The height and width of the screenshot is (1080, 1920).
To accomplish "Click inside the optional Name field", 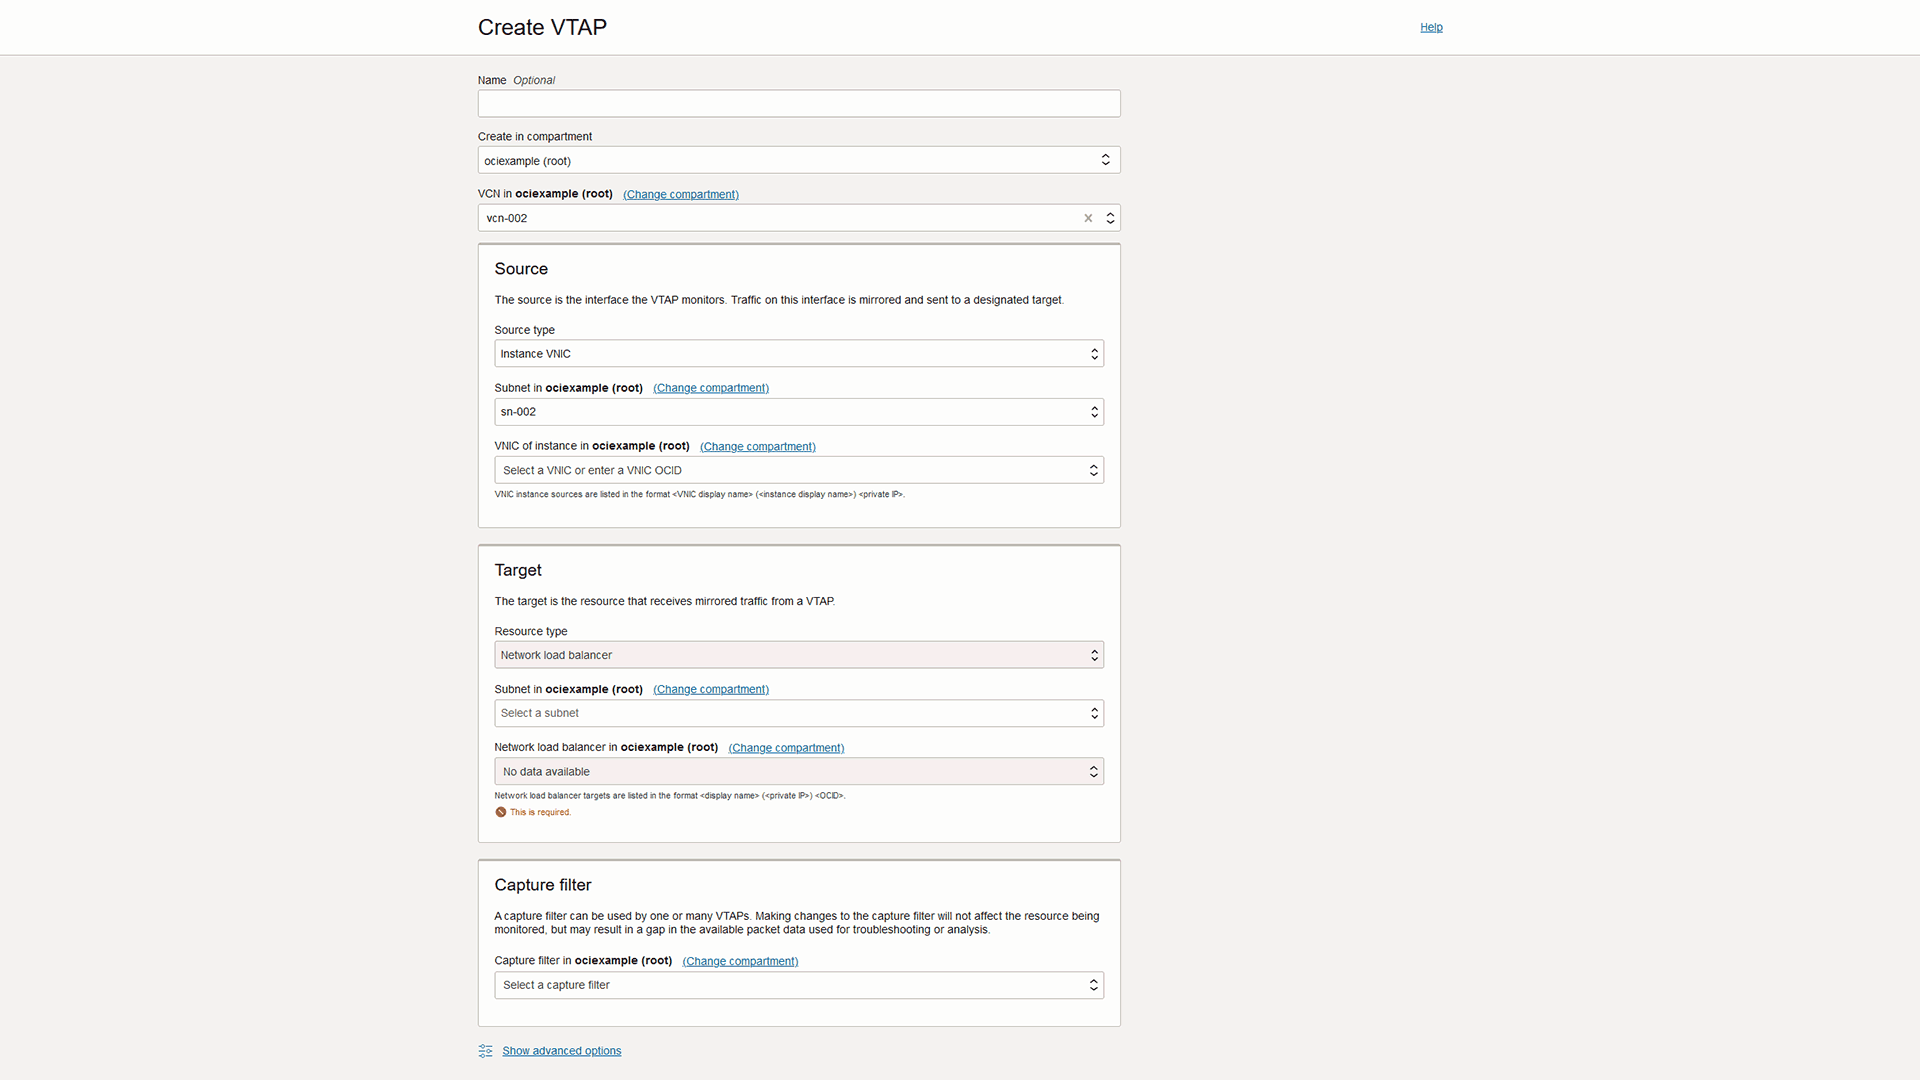I will (x=798, y=103).
